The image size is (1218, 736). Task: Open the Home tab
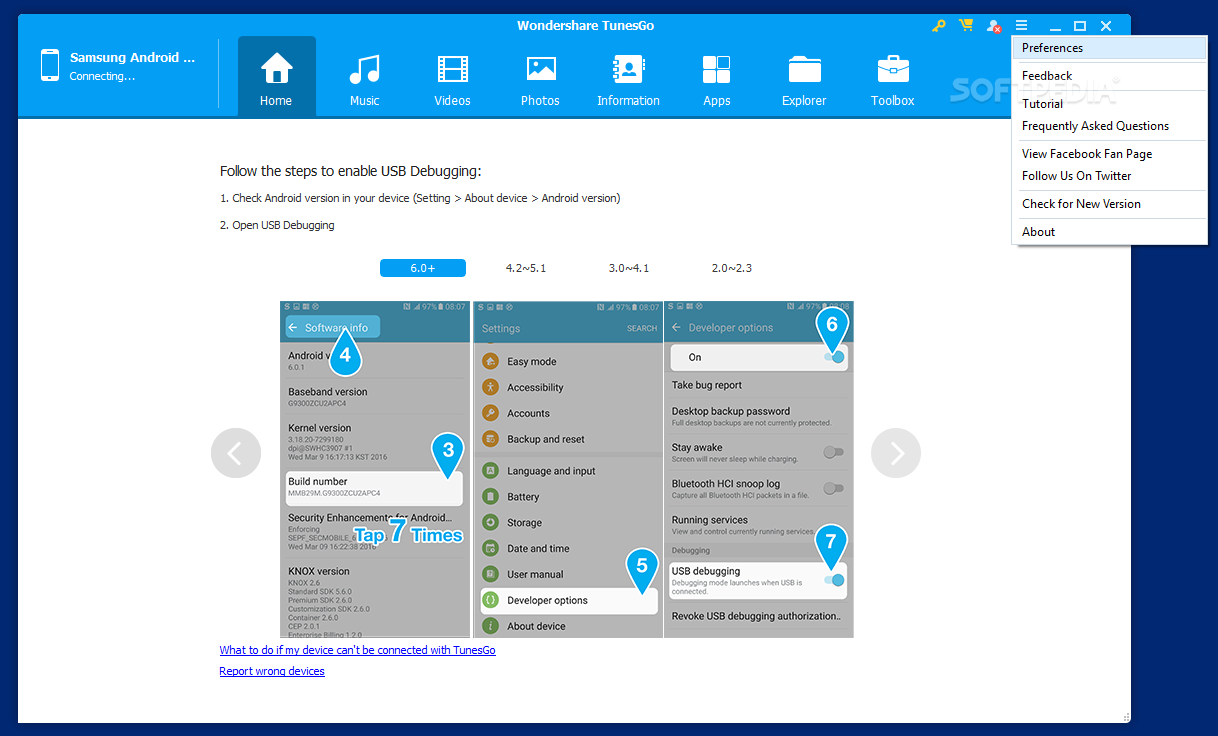(x=276, y=76)
